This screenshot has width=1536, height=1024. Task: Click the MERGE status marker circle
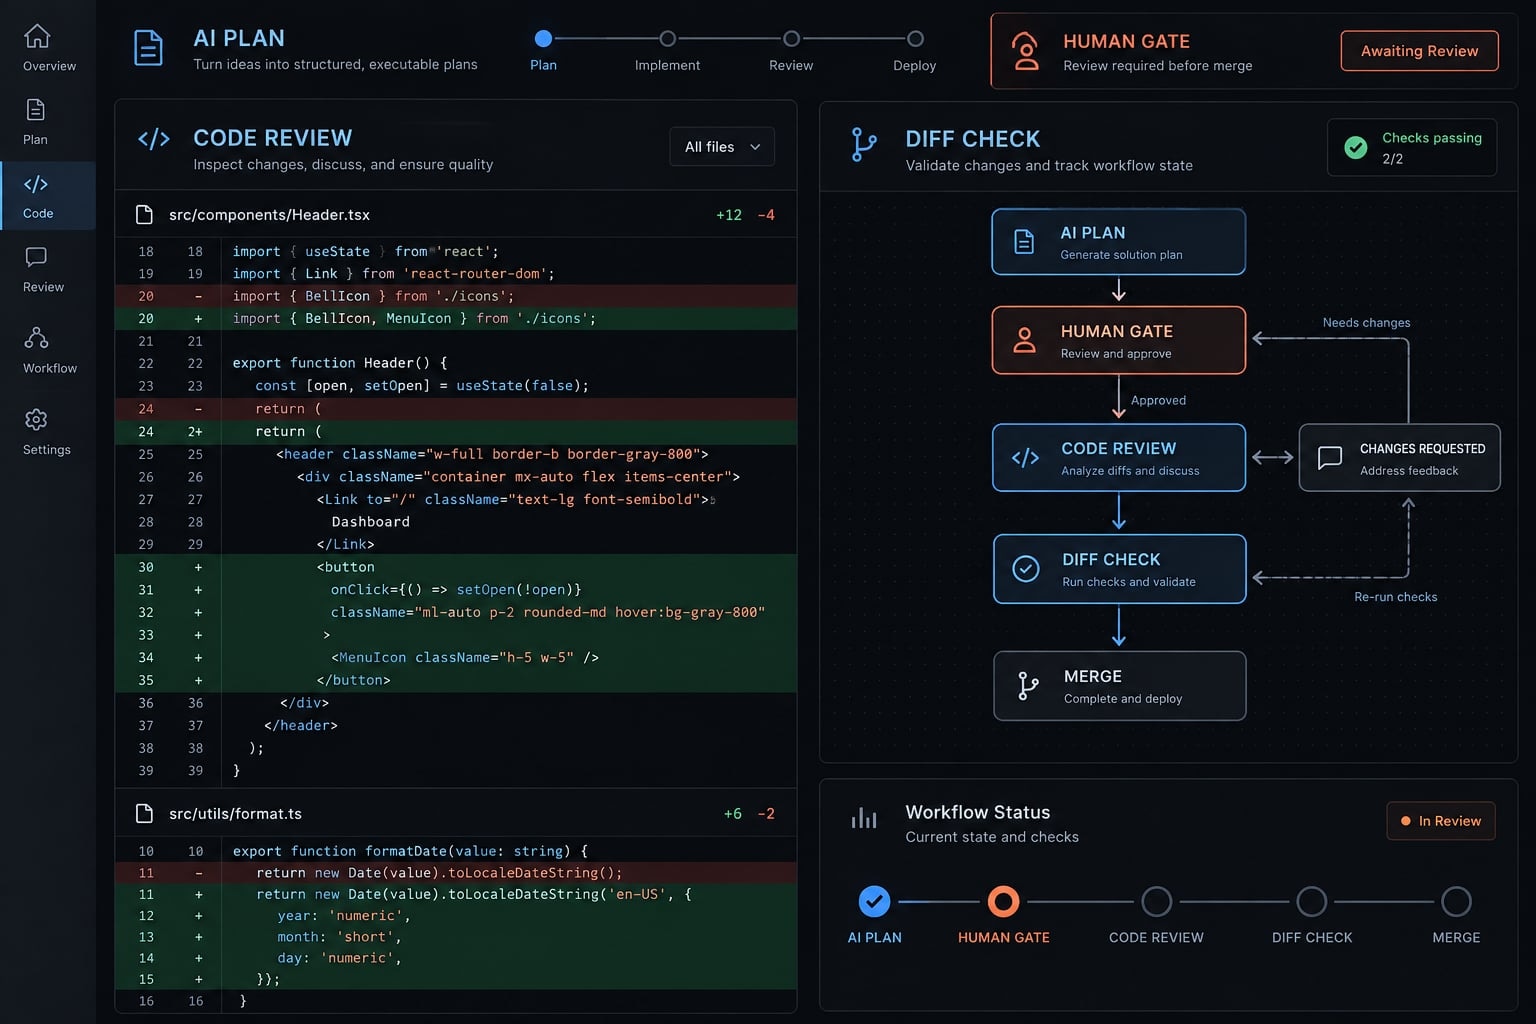pos(1456,902)
